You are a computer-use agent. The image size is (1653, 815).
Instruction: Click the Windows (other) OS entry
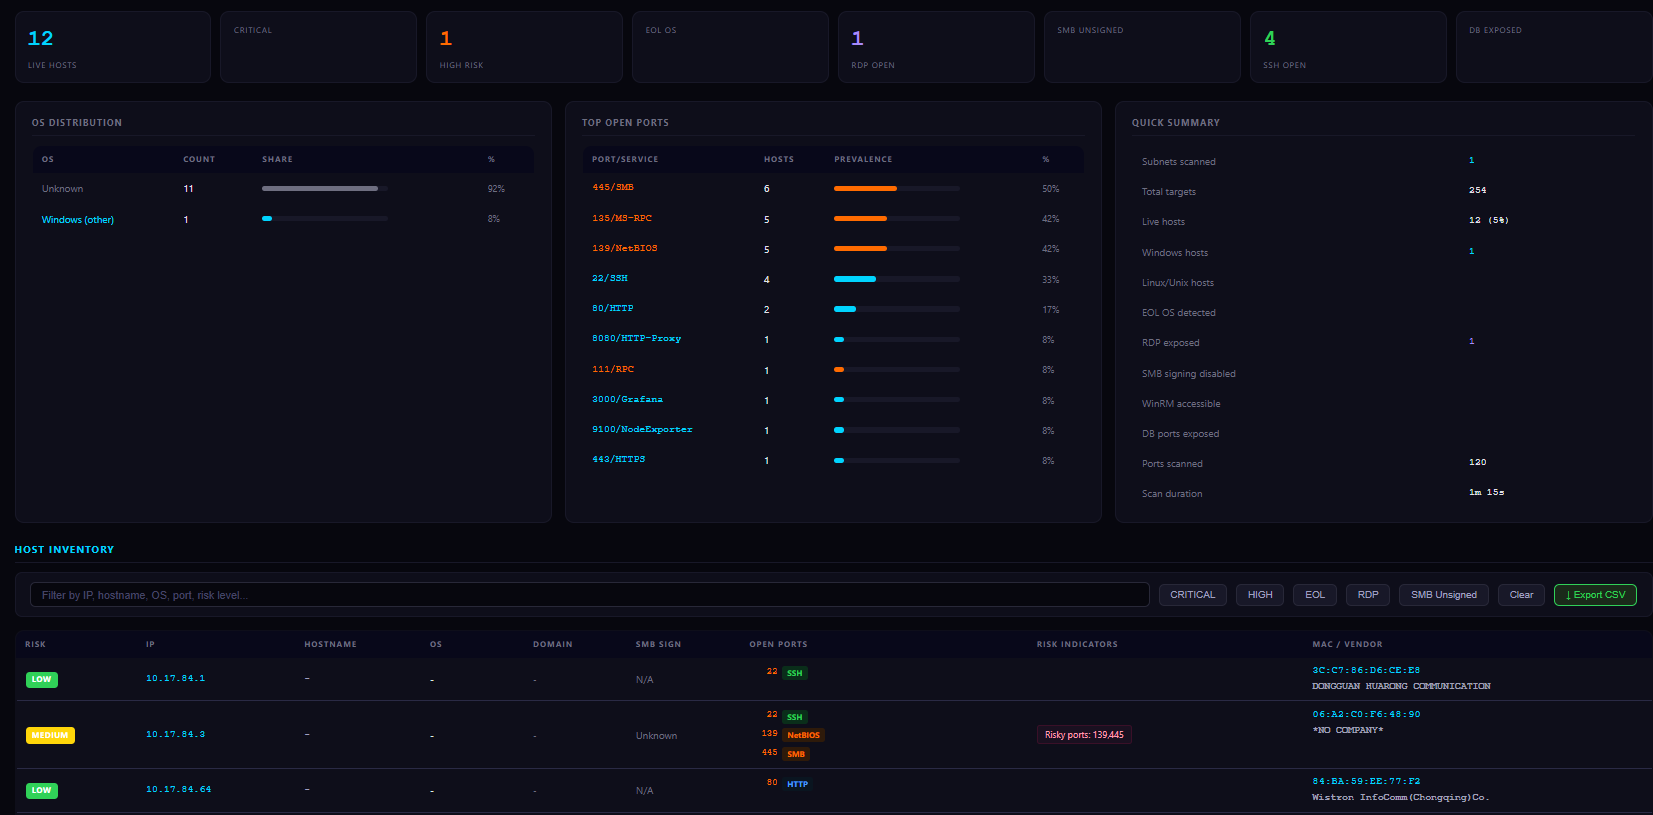[78, 220]
